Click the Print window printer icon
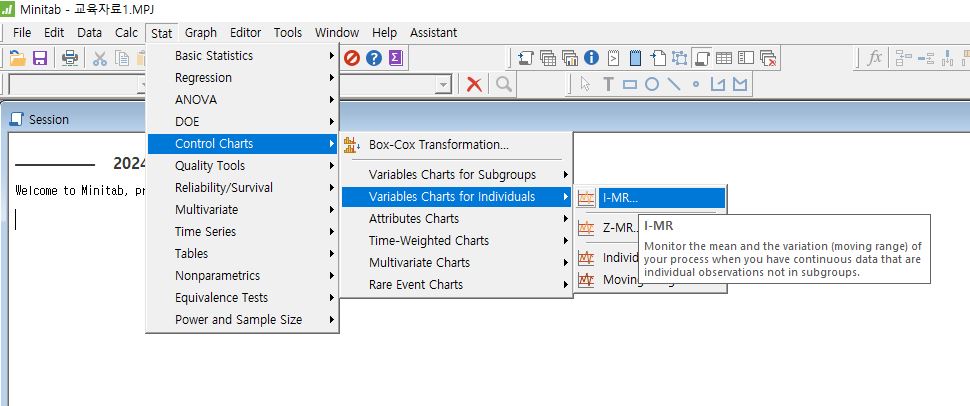970x406 pixels. tap(70, 58)
